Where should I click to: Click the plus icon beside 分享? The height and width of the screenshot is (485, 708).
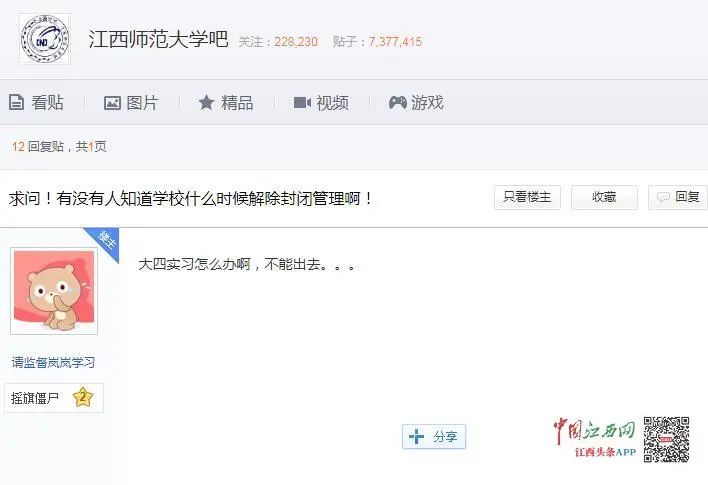416,437
